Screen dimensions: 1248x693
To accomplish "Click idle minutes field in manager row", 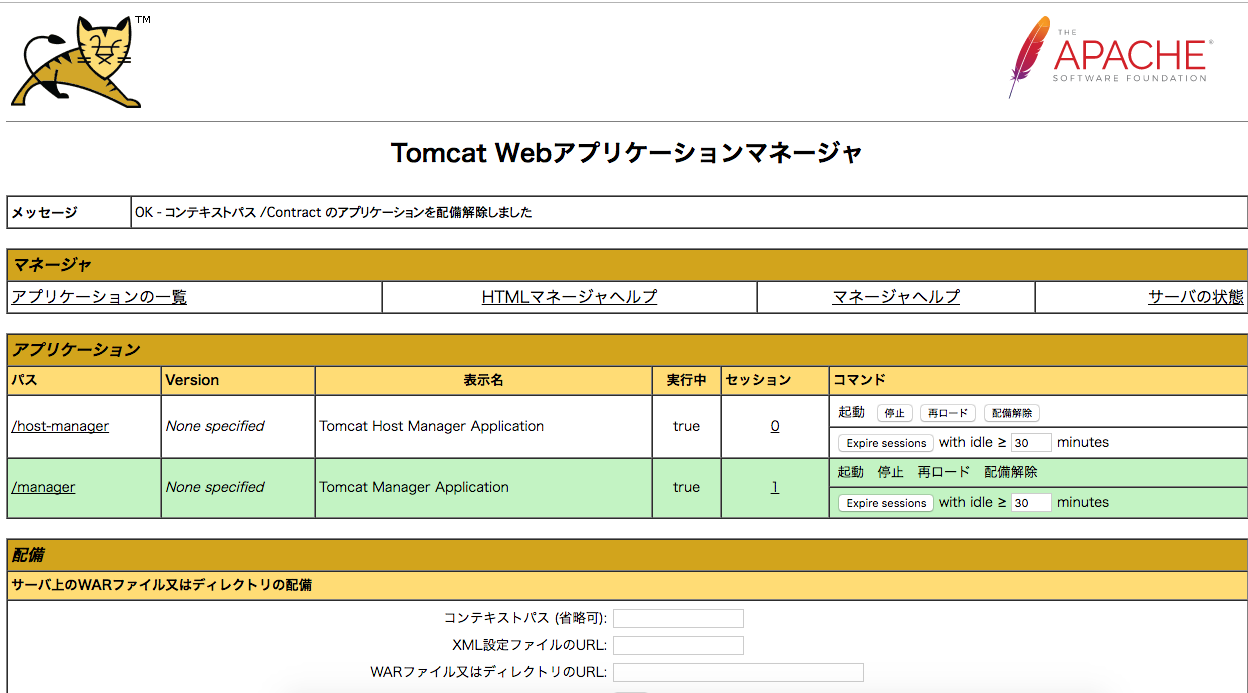I will point(1031,502).
